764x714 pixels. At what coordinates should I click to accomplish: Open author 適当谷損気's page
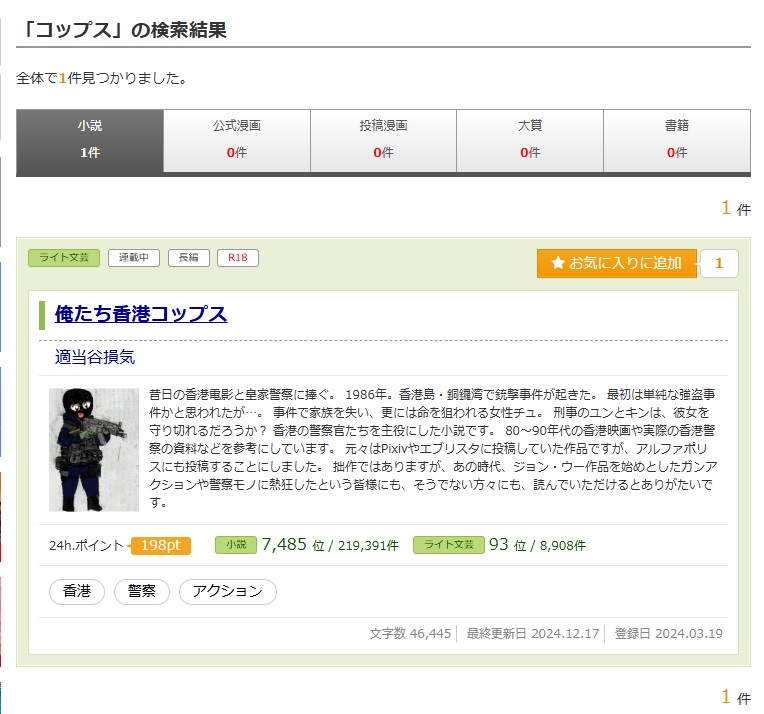click(95, 356)
